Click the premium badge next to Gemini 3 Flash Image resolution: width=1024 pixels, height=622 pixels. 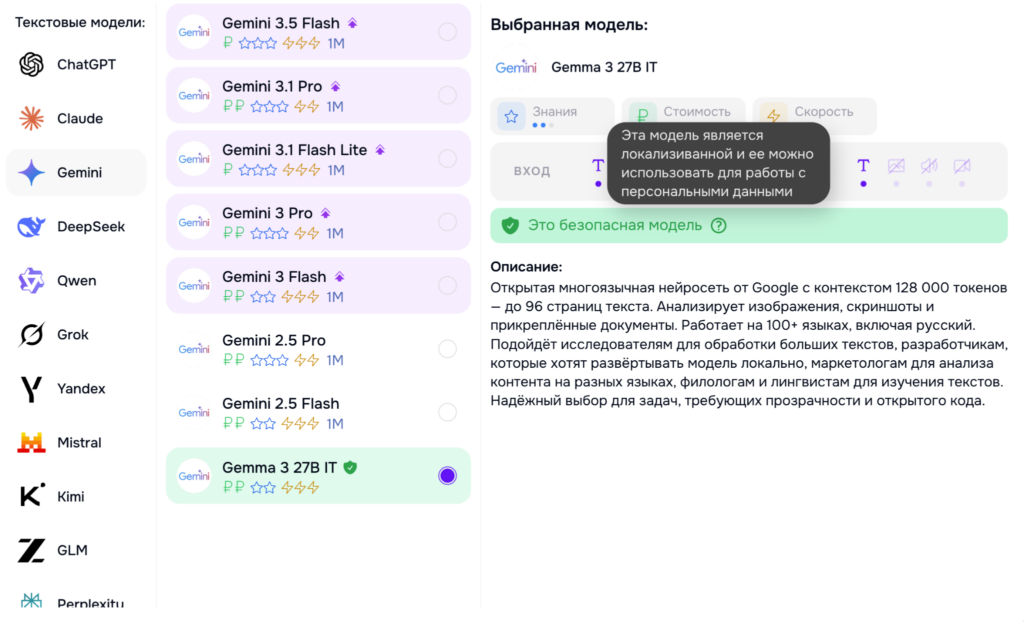tap(340, 277)
